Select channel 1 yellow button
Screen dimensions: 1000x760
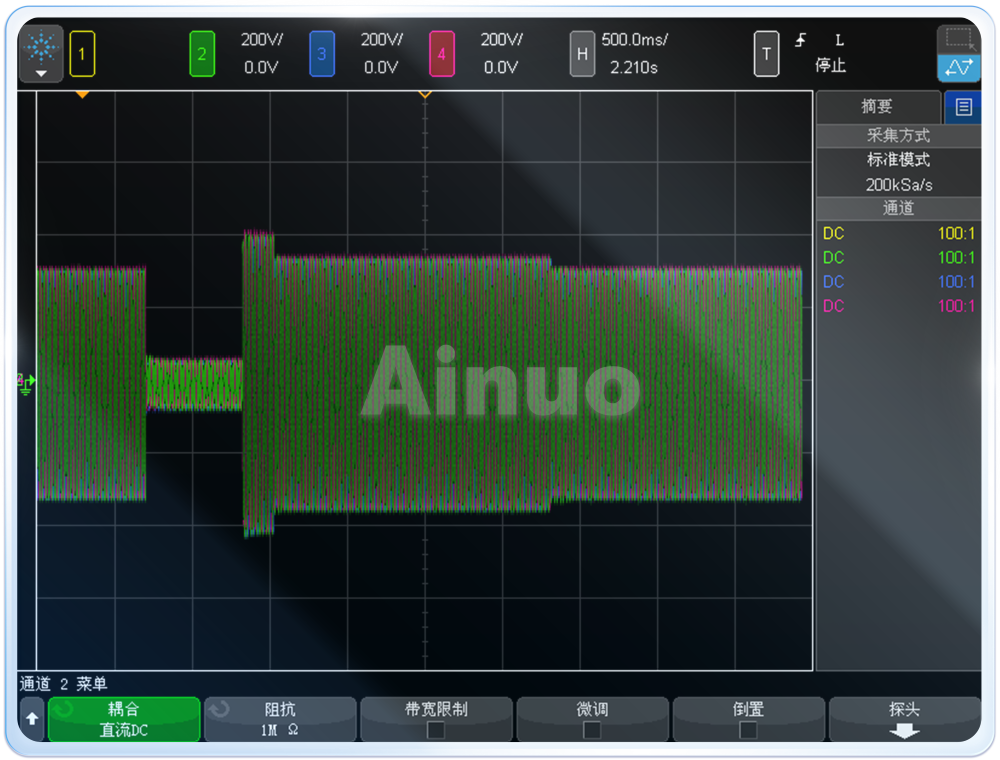(x=82, y=54)
